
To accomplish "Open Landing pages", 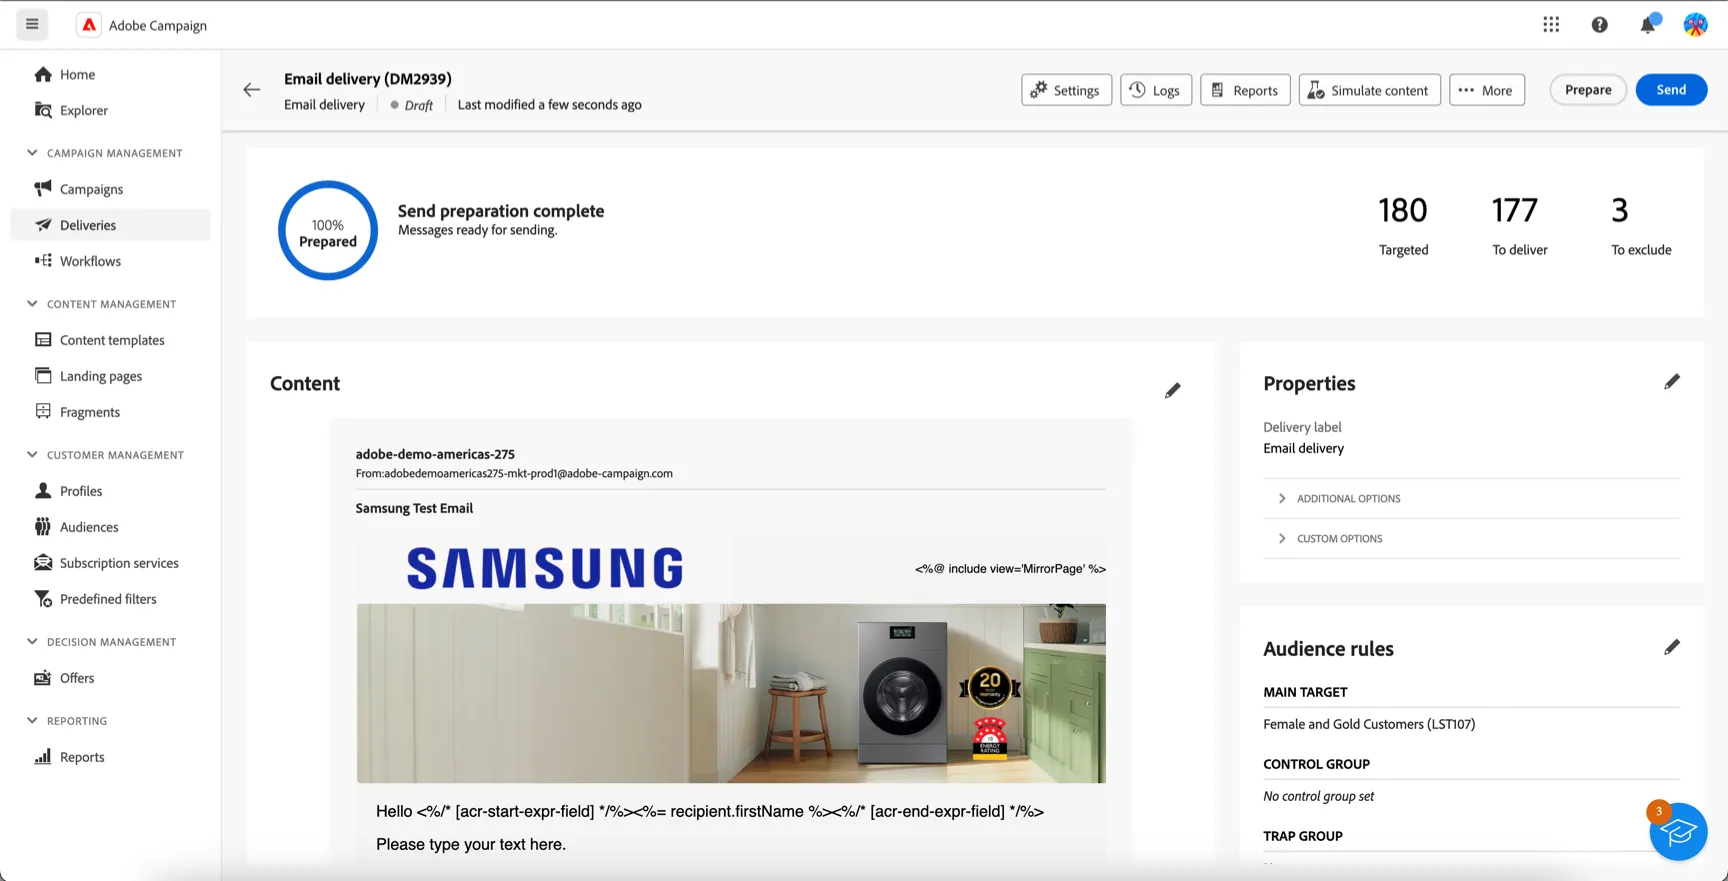I will pyautogui.click(x=110, y=376).
